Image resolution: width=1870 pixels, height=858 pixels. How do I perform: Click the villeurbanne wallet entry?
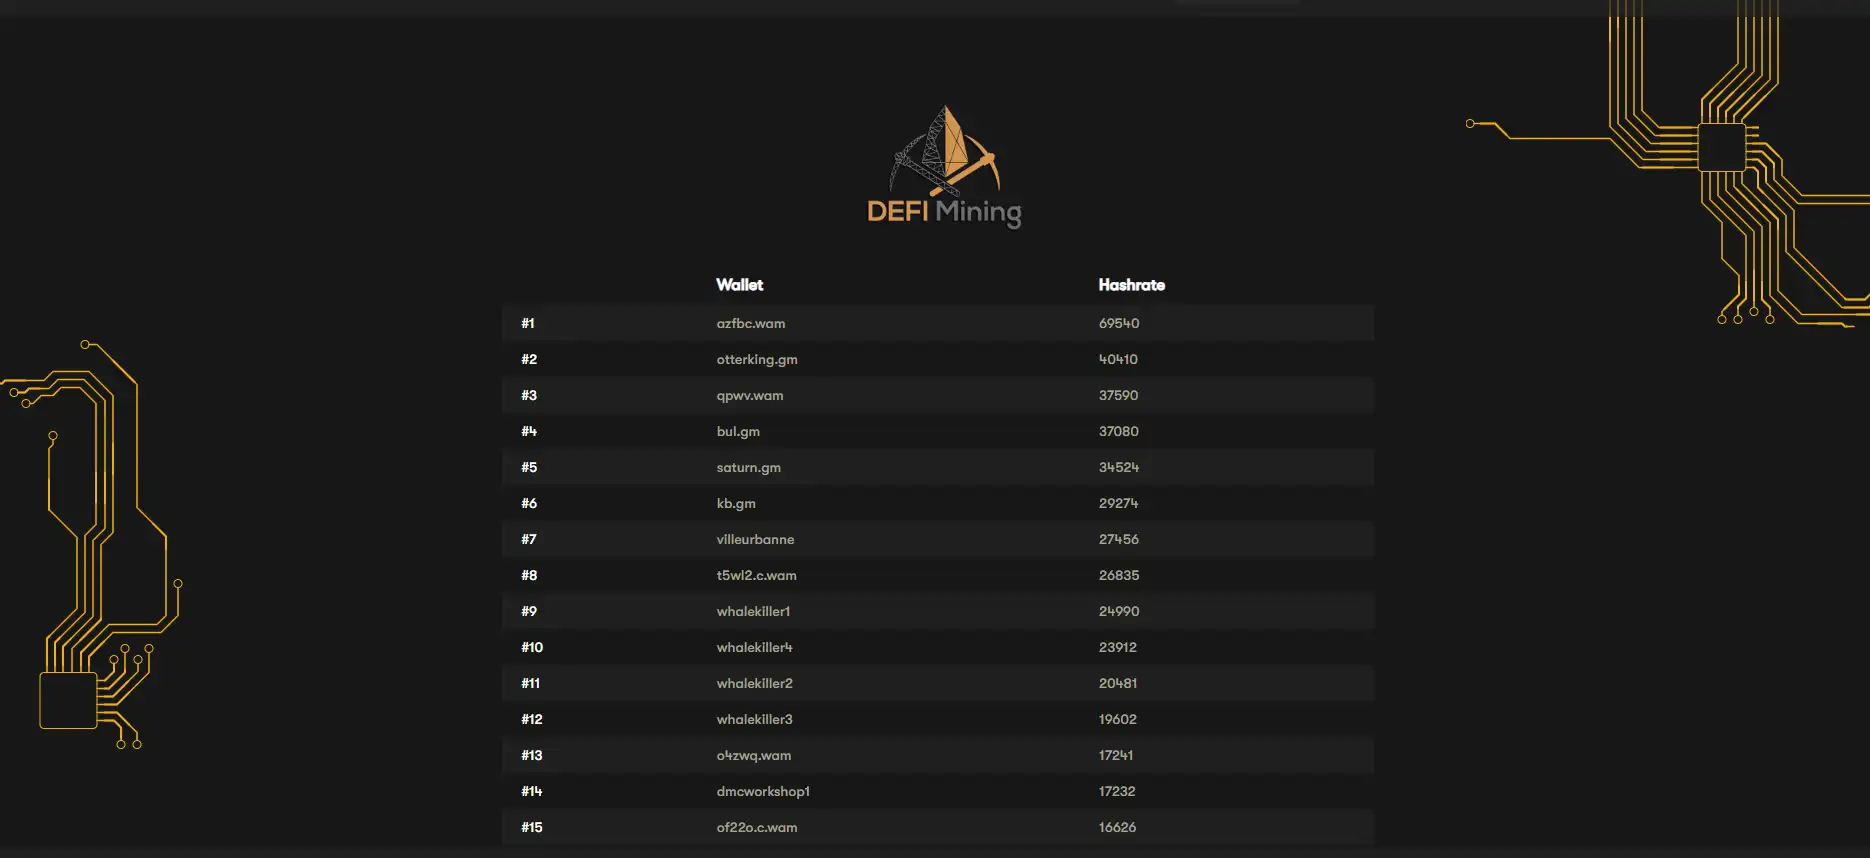pyautogui.click(x=755, y=539)
